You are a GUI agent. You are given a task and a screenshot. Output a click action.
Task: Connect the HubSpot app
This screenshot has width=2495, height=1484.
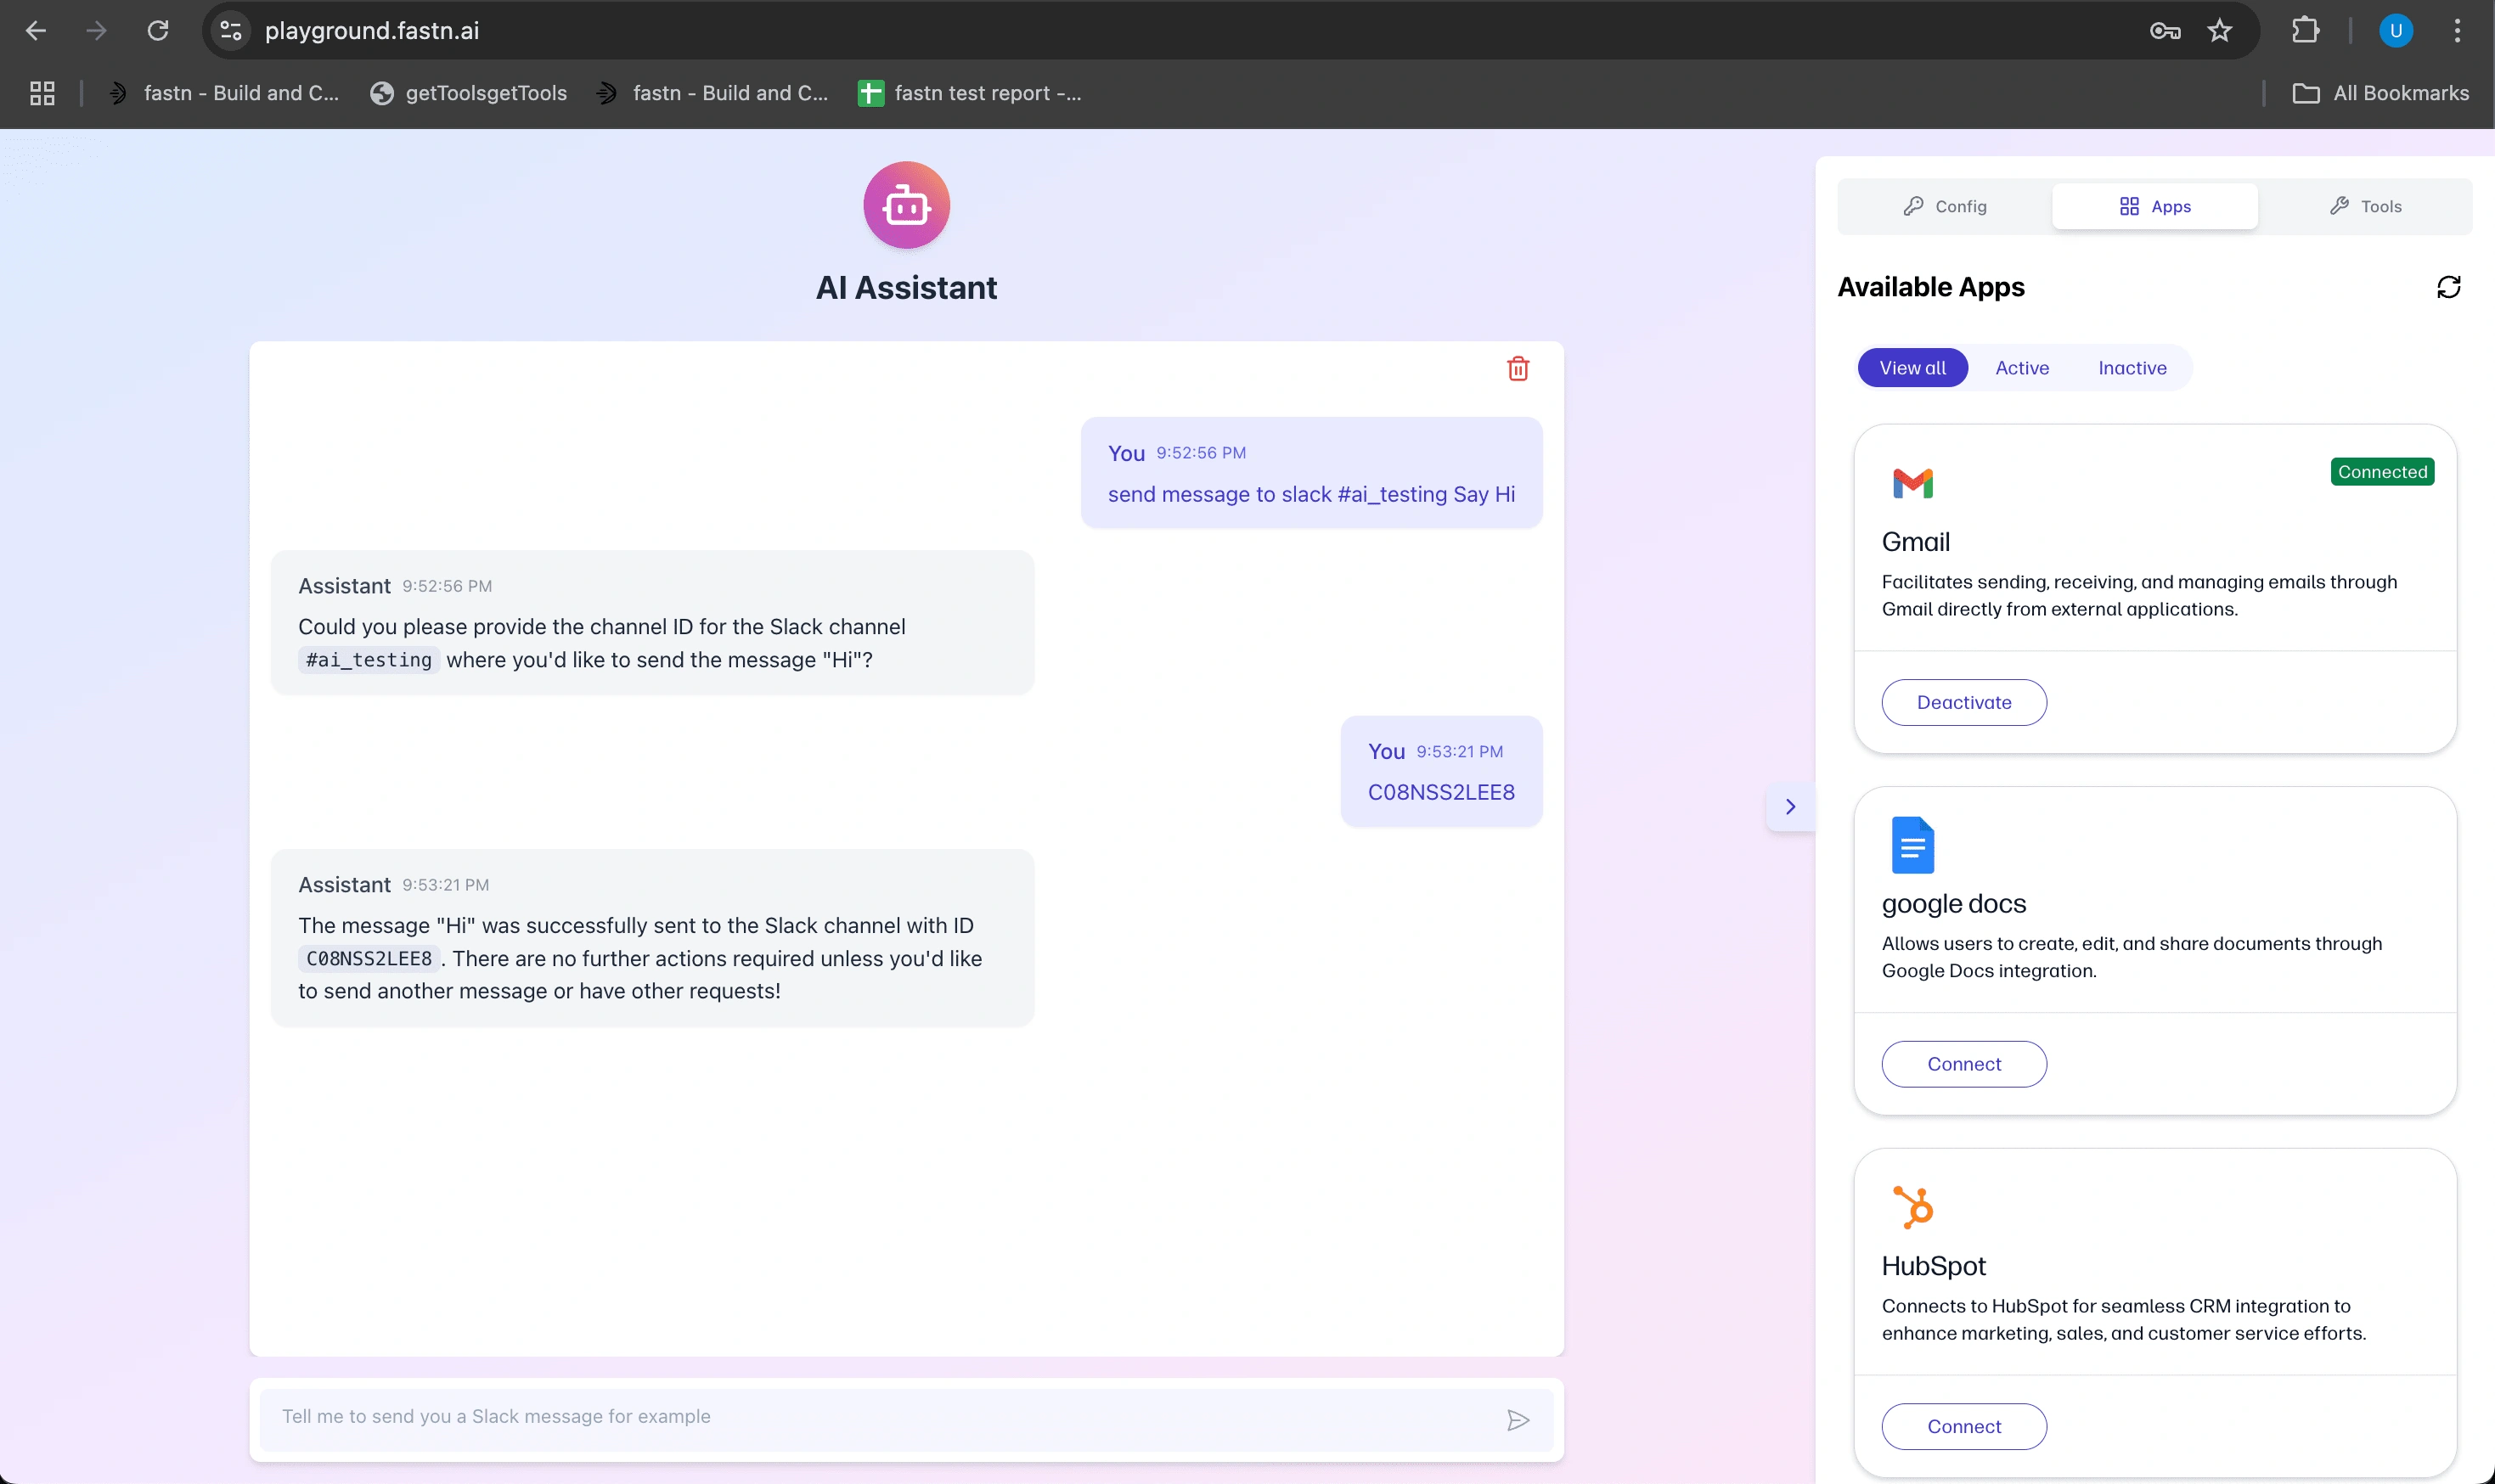[1964, 1426]
